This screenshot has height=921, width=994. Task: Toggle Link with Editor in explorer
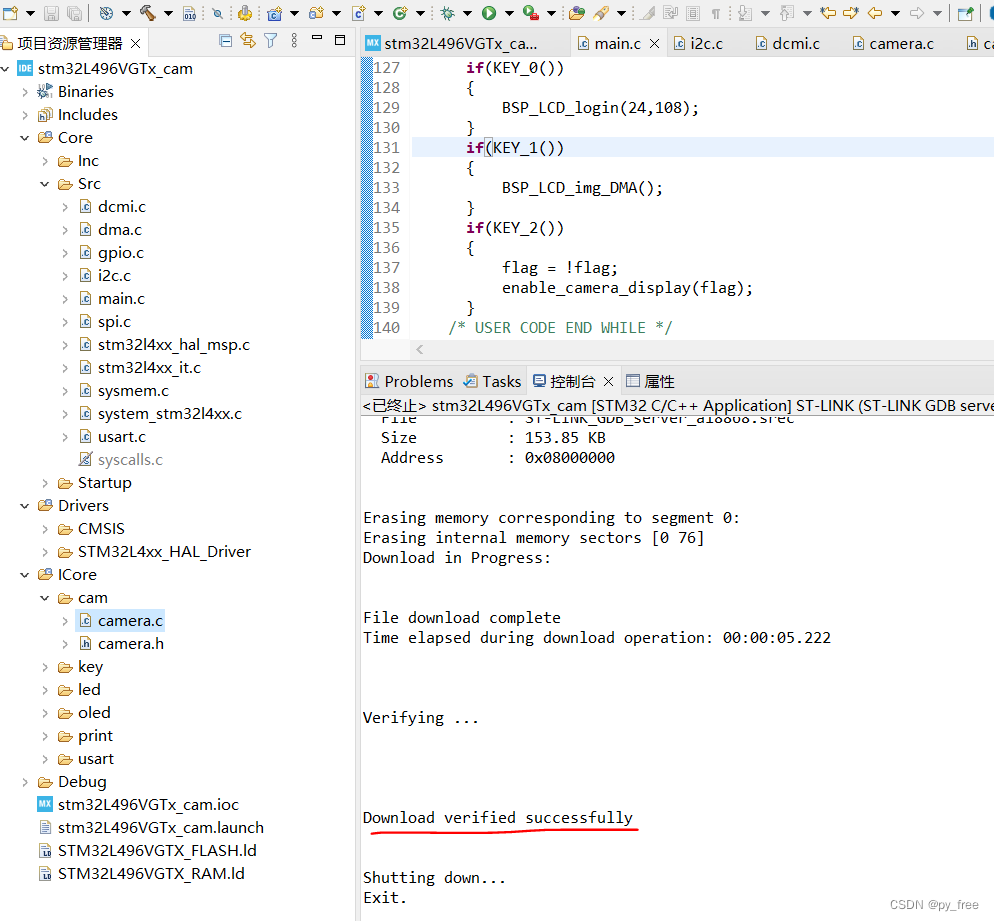pos(247,41)
